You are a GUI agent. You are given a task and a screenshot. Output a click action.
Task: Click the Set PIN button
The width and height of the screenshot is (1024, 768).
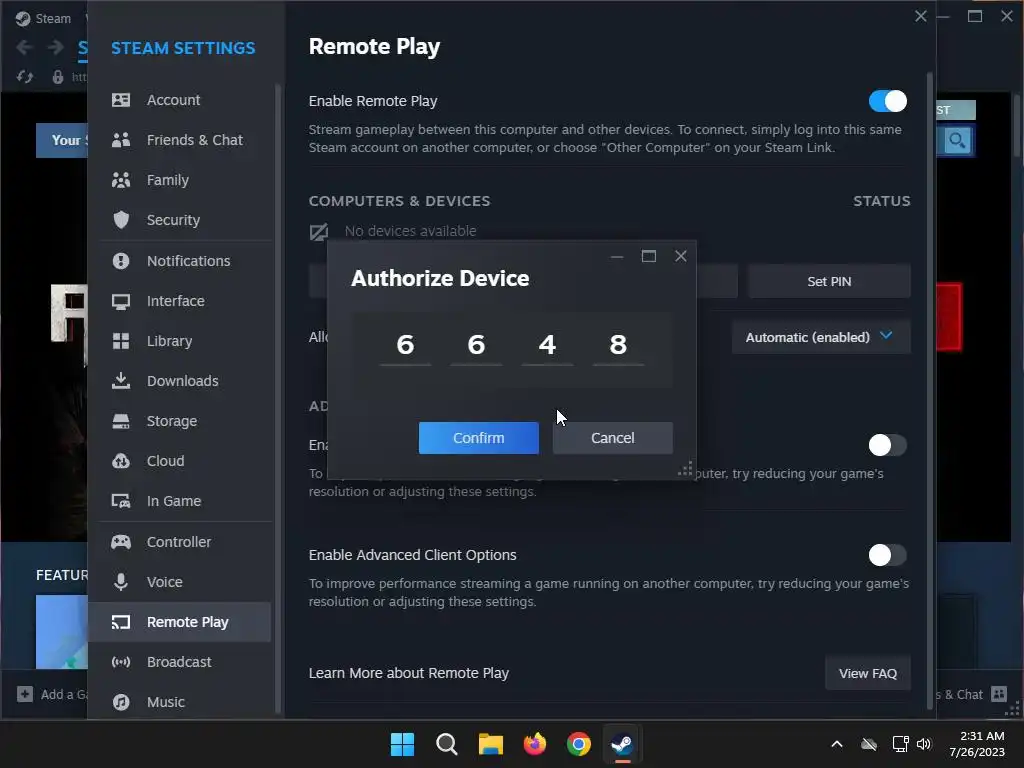click(x=829, y=281)
